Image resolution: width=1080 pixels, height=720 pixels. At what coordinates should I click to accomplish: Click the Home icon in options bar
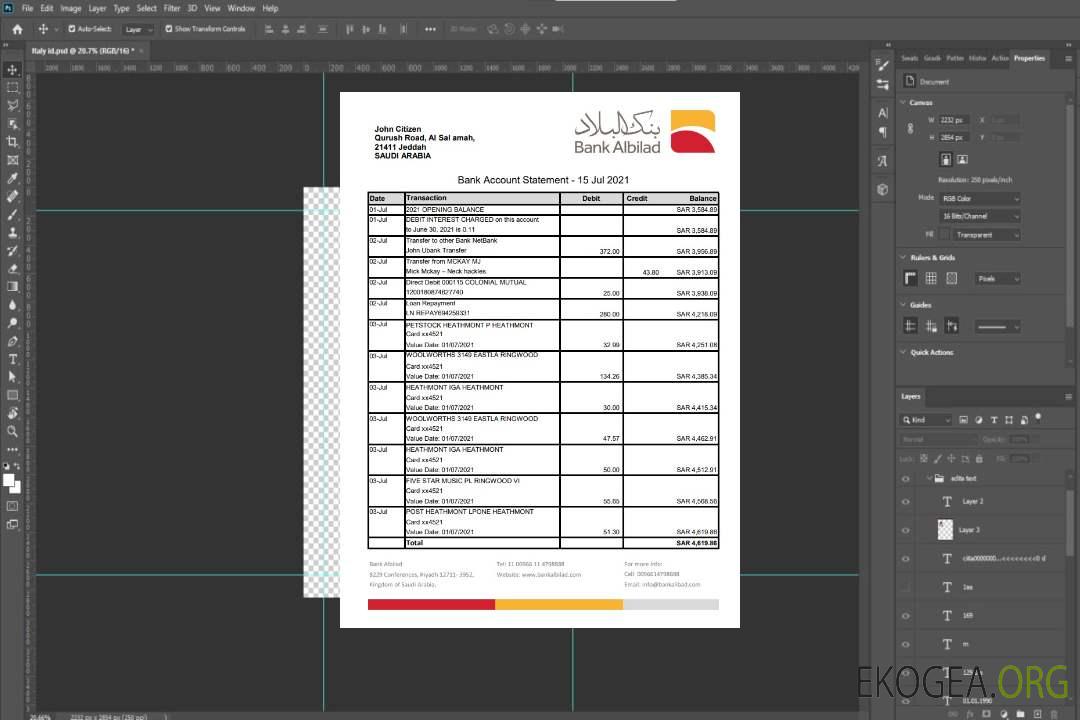click(x=17, y=29)
